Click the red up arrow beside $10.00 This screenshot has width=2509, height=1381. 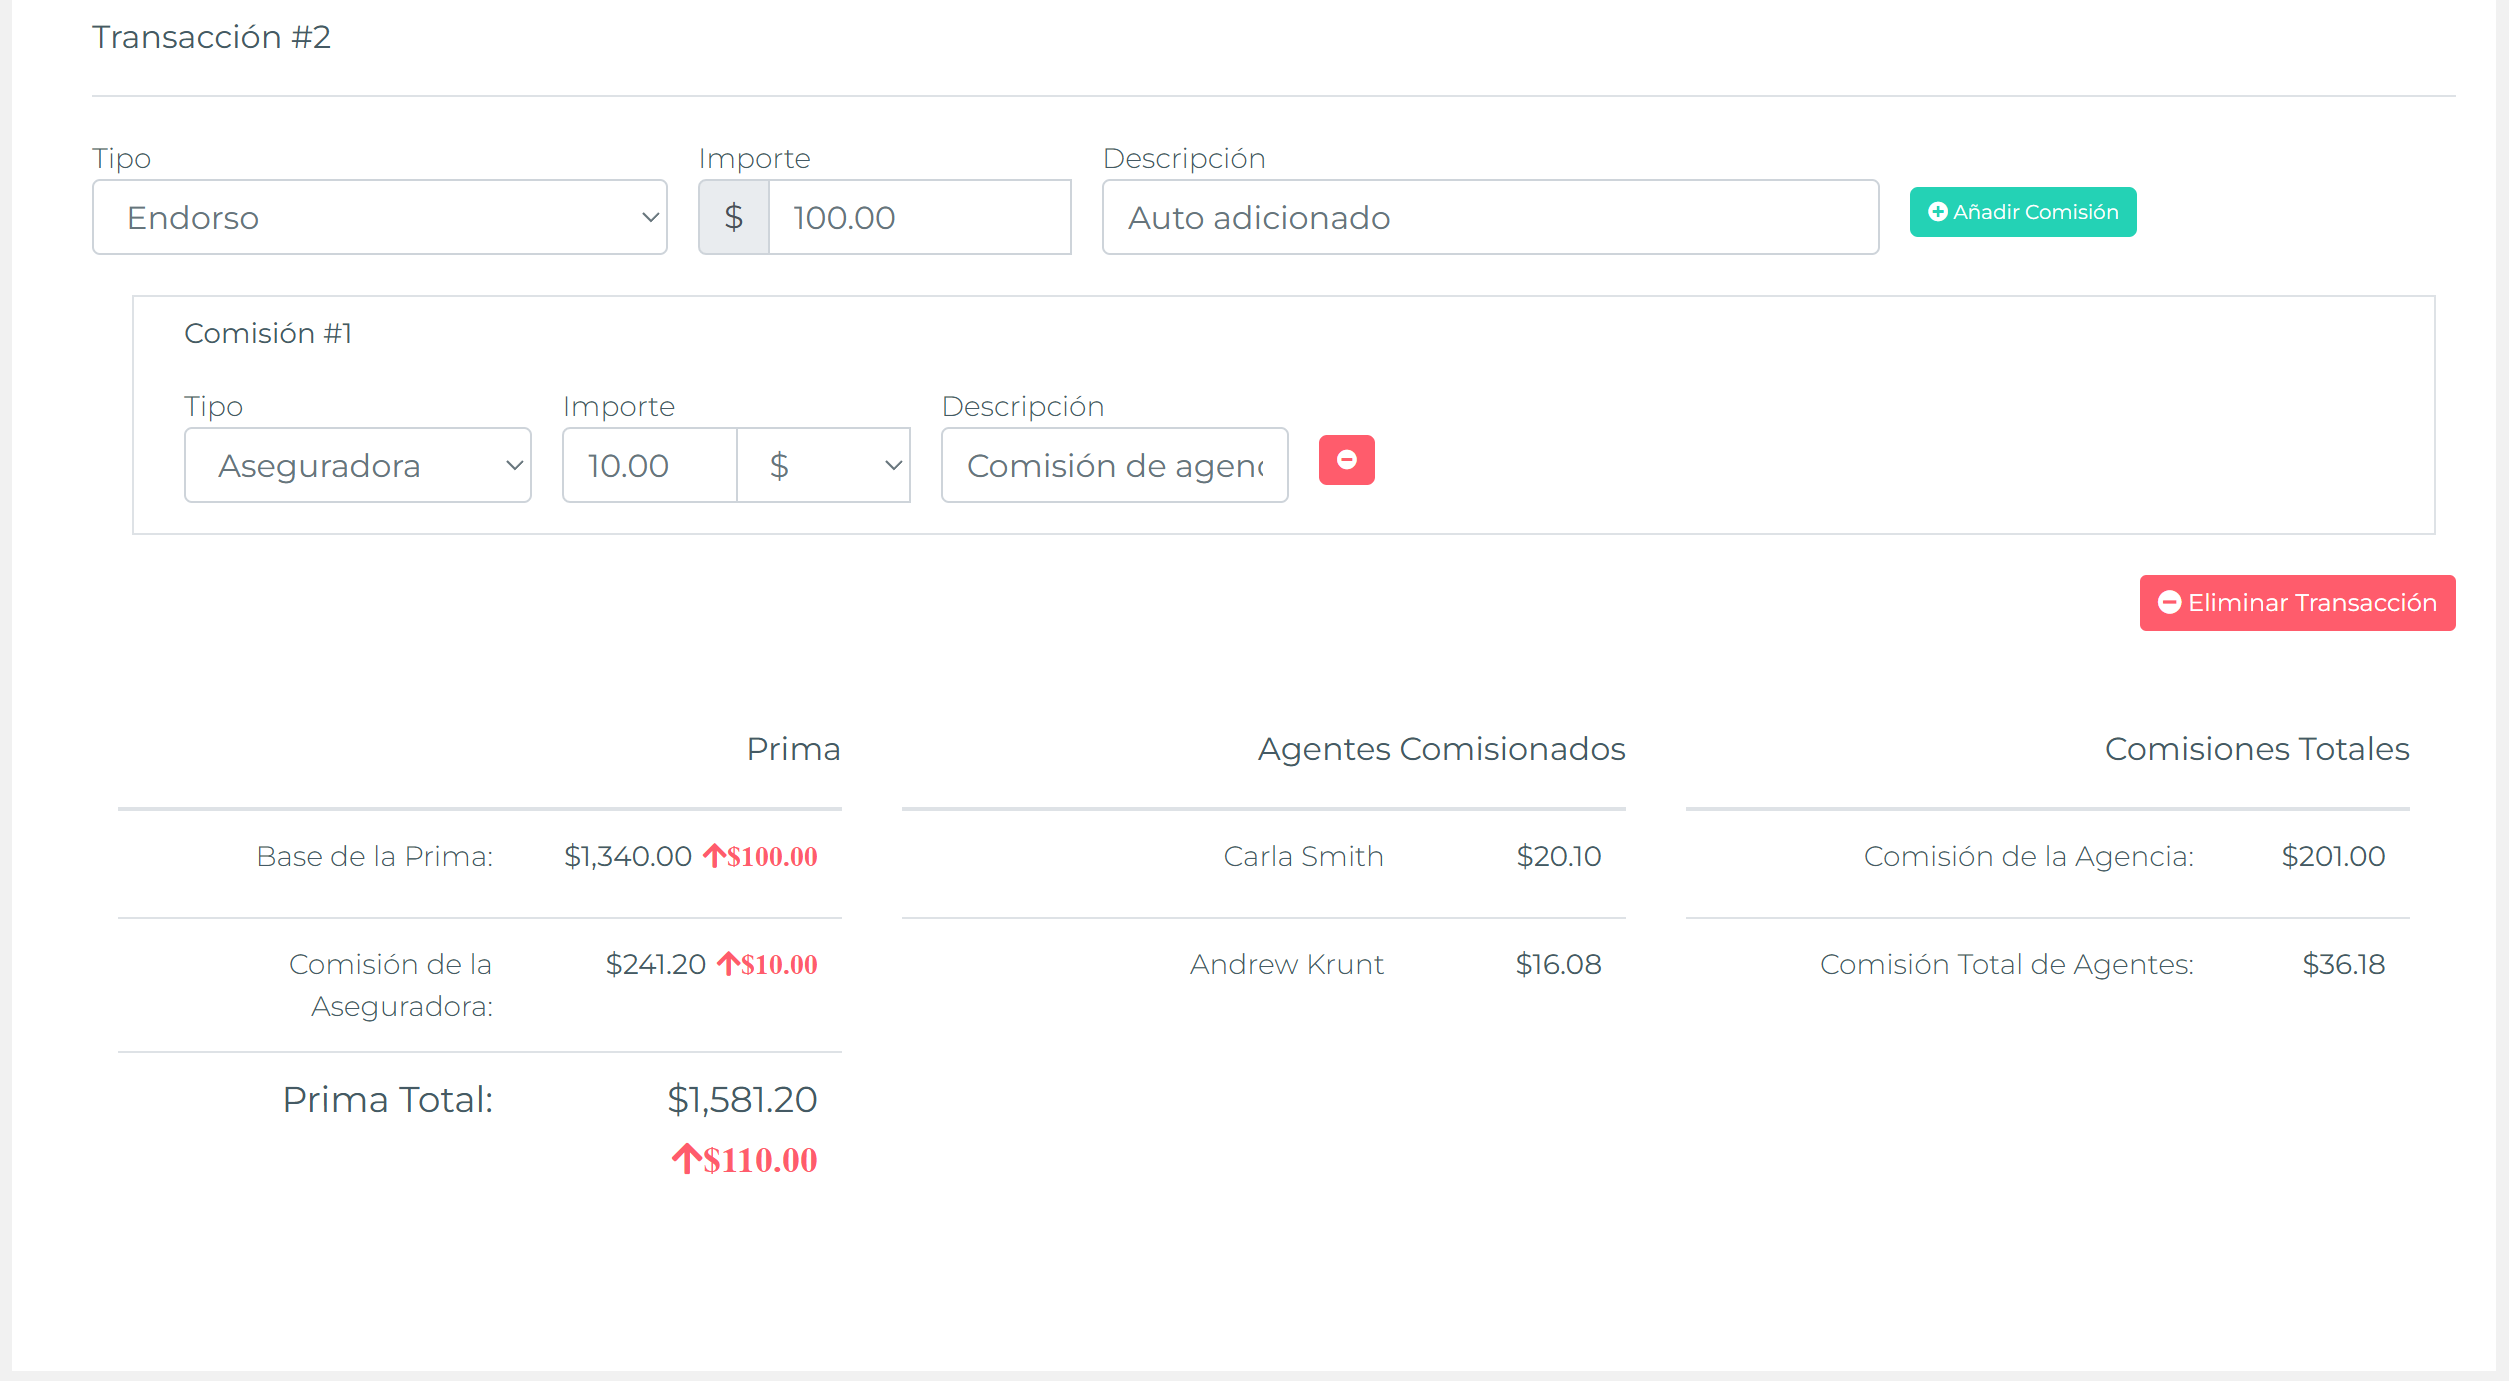(727, 964)
